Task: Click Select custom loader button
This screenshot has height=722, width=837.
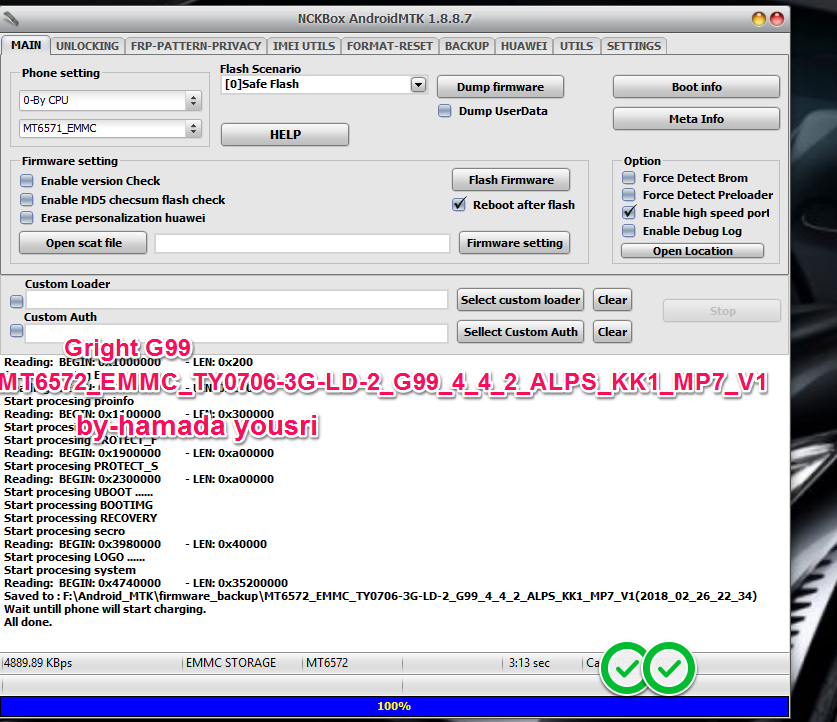Action: 520,300
